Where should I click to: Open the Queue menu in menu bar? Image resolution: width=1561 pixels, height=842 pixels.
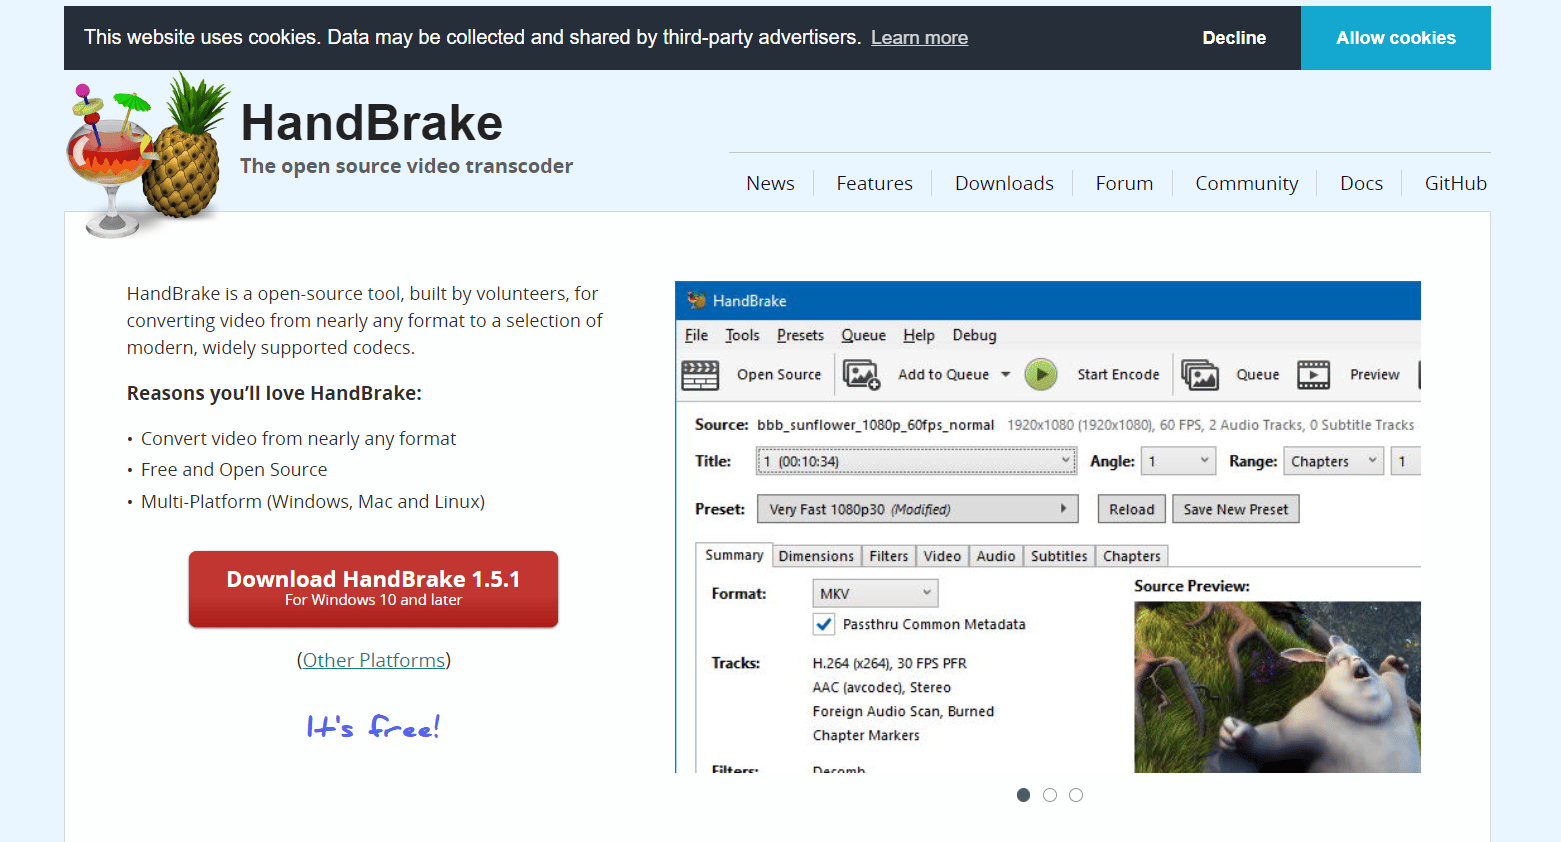click(863, 335)
